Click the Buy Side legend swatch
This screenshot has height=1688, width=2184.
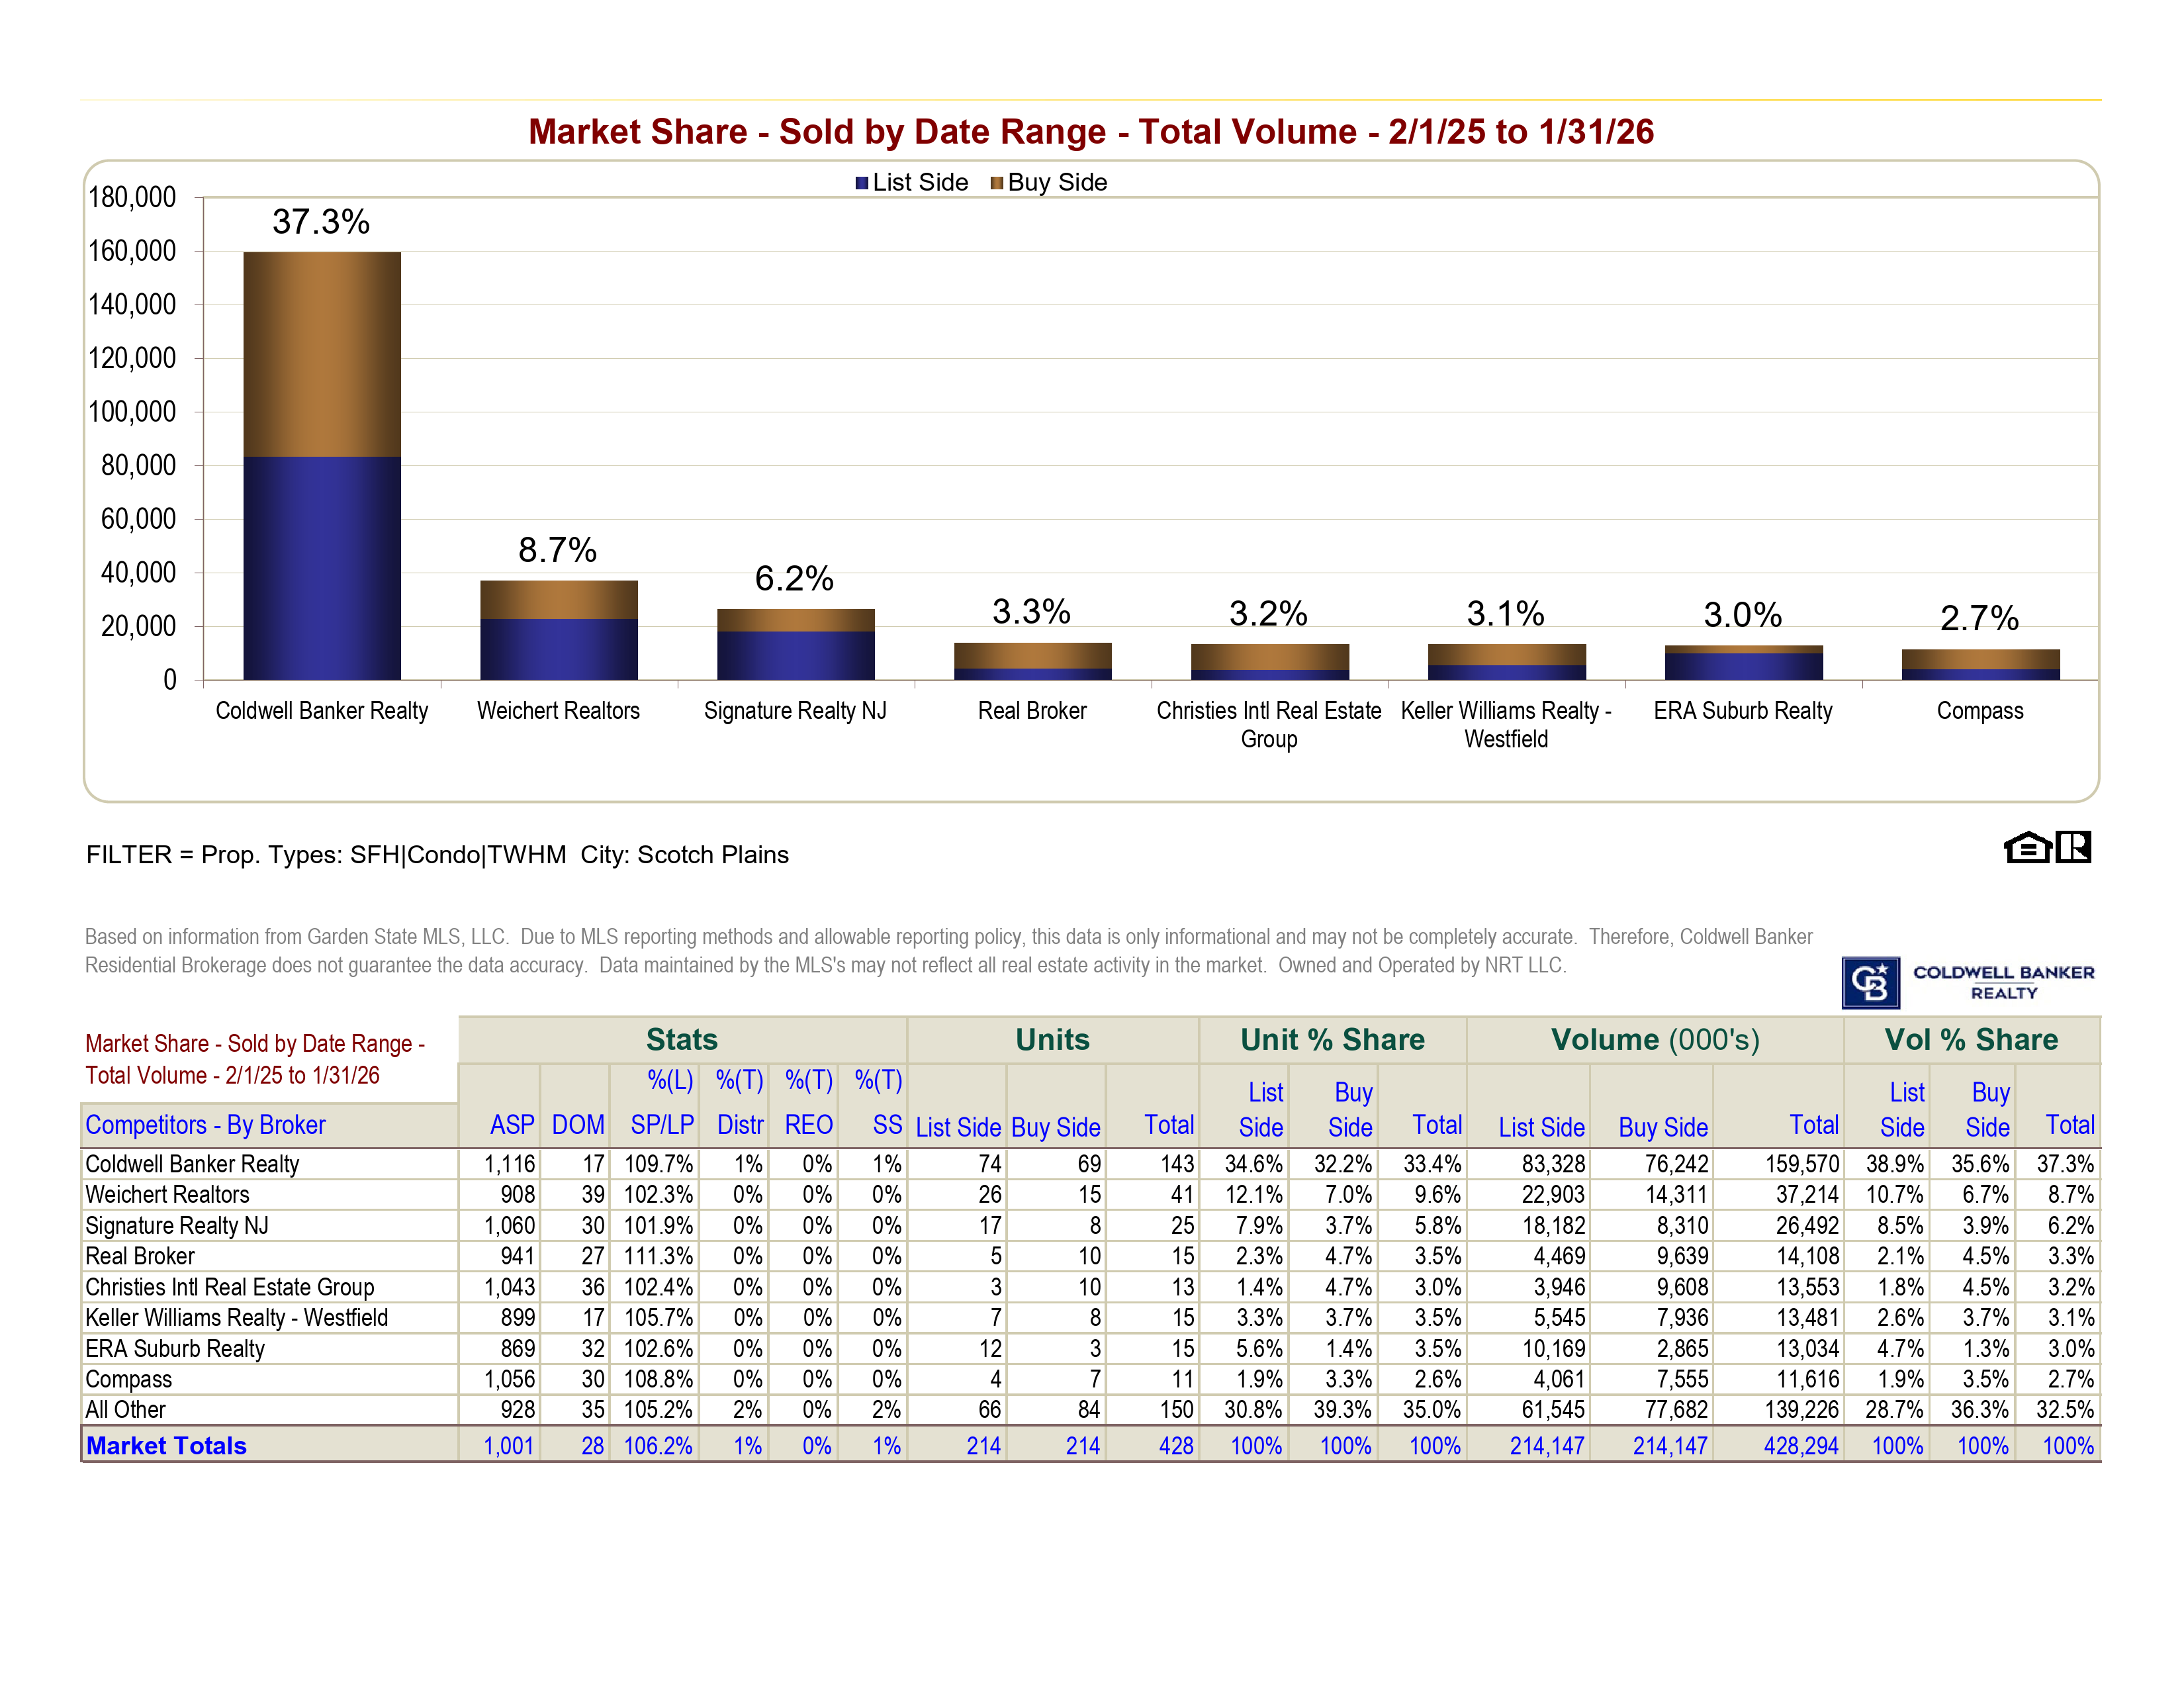pyautogui.click(x=996, y=183)
